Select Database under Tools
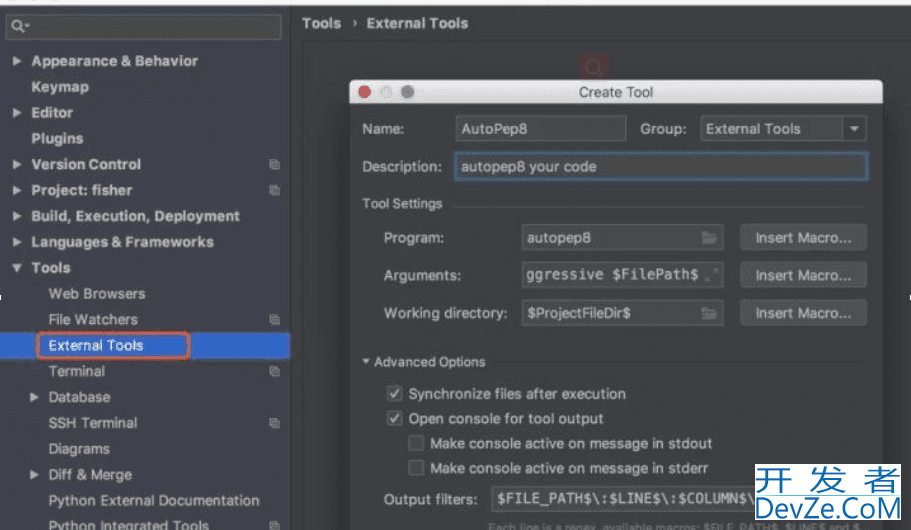 (x=79, y=397)
